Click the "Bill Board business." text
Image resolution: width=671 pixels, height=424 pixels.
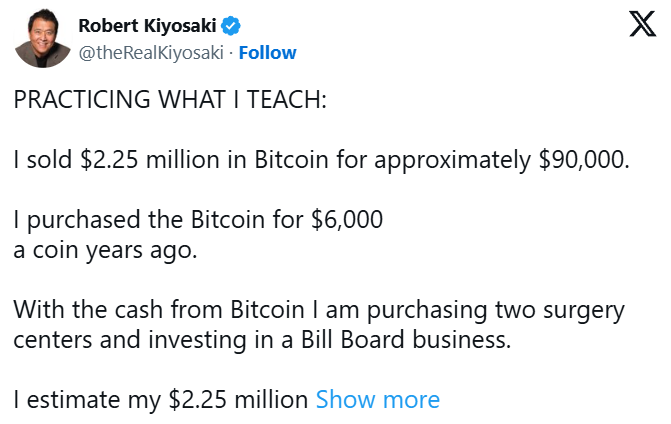[x=408, y=340]
